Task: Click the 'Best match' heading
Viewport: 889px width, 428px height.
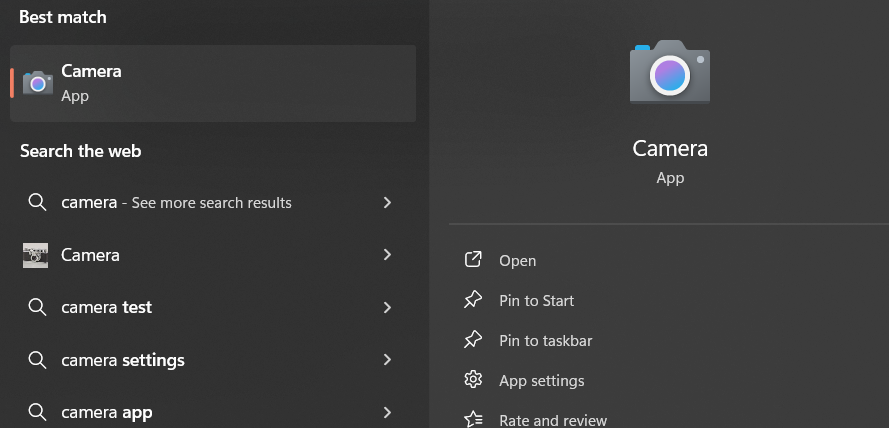Action: (63, 17)
